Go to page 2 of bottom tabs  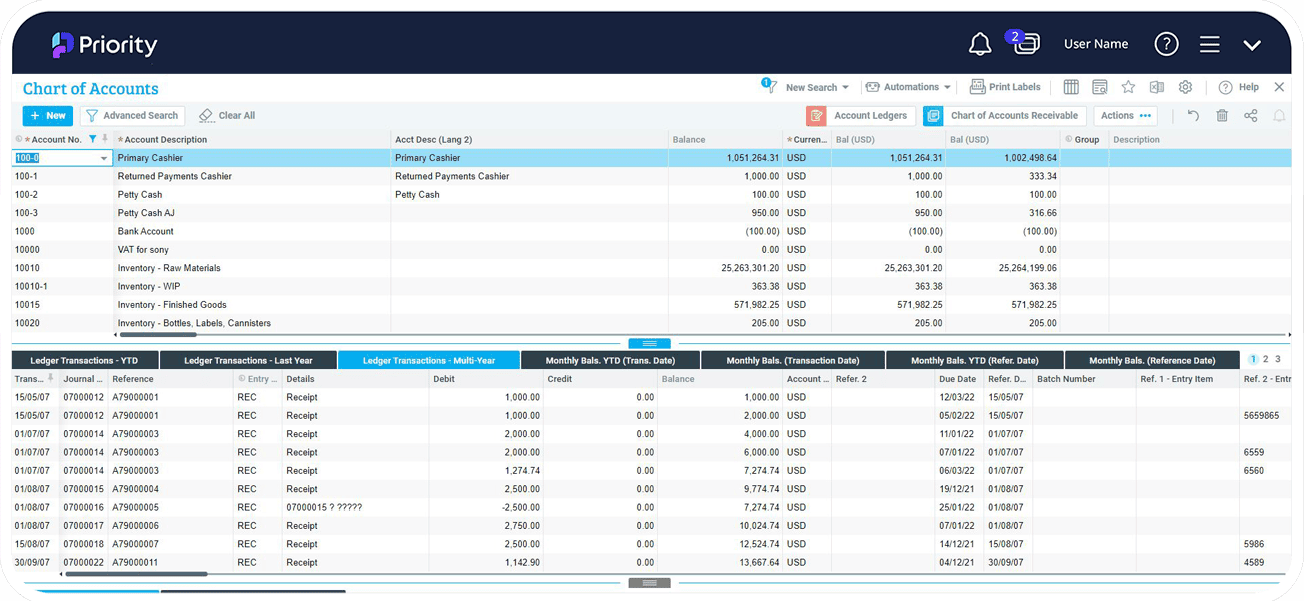[1266, 359]
